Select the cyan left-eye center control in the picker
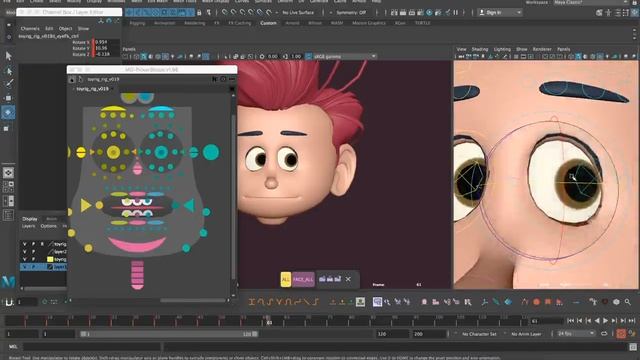This screenshot has height=360, width=640. click(x=161, y=152)
